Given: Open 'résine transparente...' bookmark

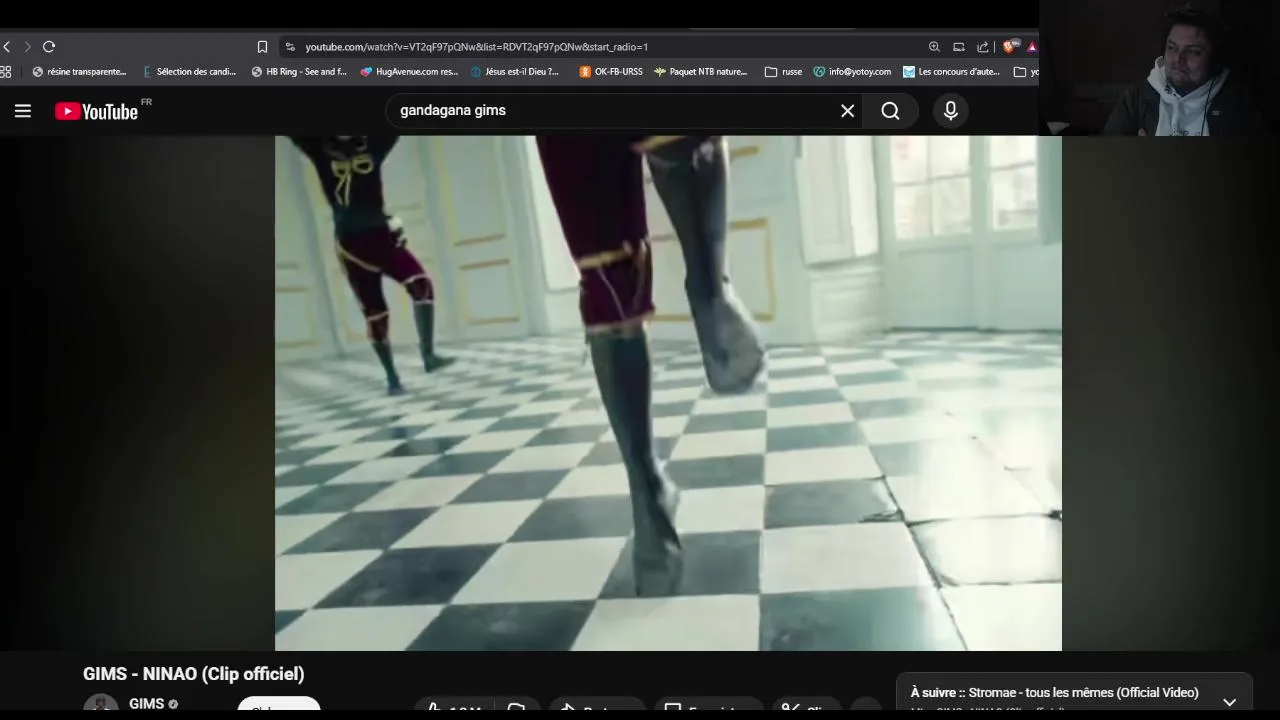Looking at the screenshot, I should (x=80, y=72).
